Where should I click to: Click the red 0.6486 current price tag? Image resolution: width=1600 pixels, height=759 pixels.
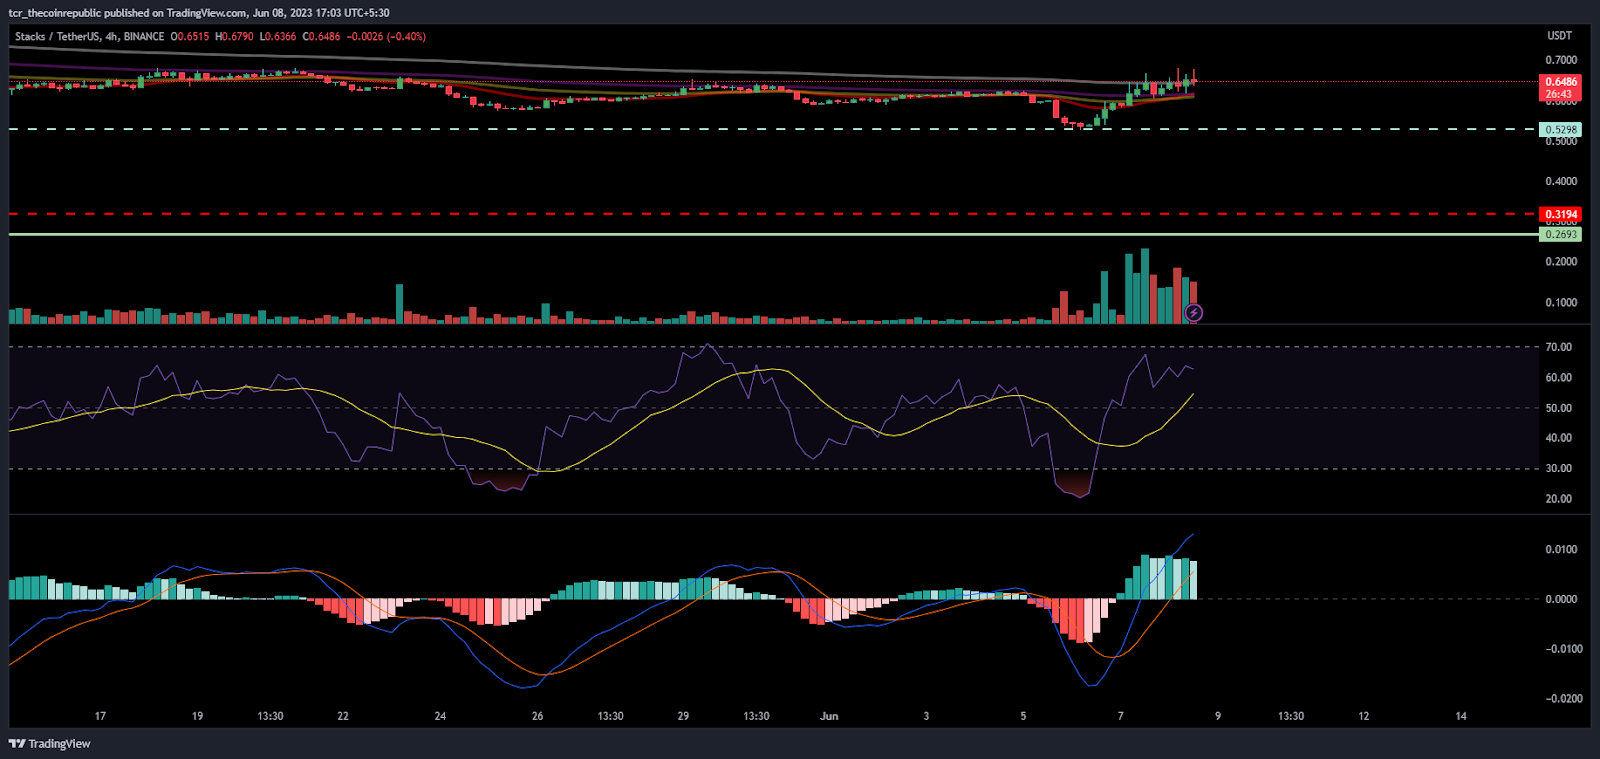1561,82
